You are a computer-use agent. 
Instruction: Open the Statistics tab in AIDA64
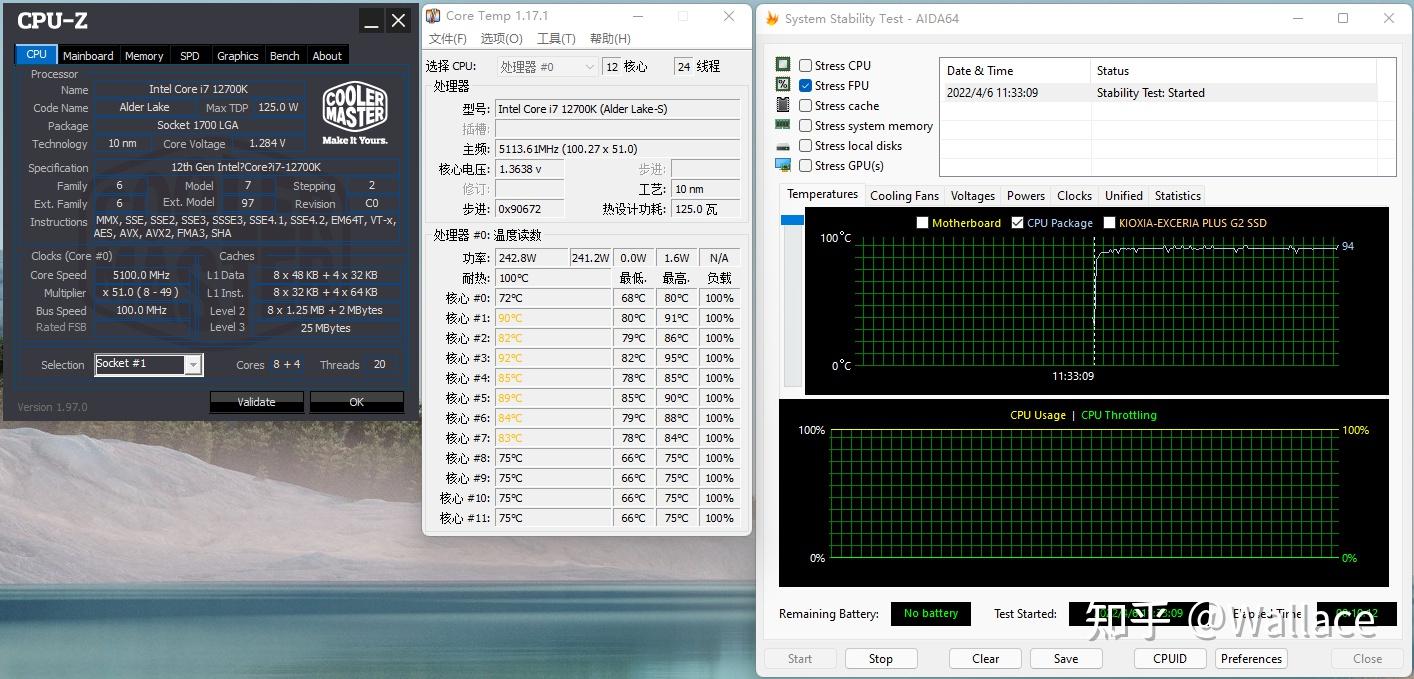coord(1178,196)
